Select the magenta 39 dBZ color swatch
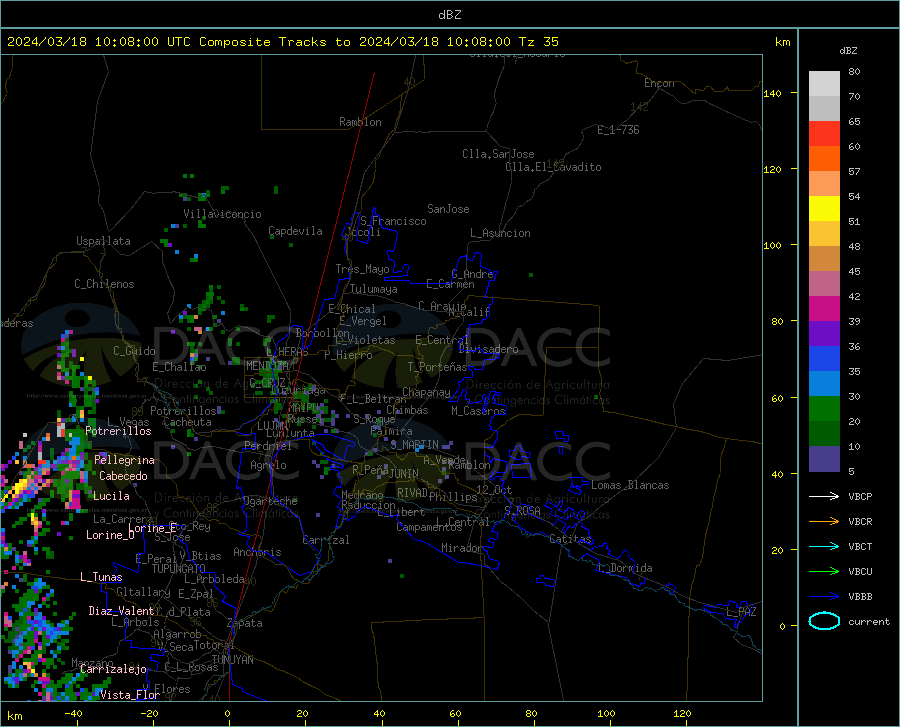The width and height of the screenshot is (900, 727). click(x=824, y=309)
